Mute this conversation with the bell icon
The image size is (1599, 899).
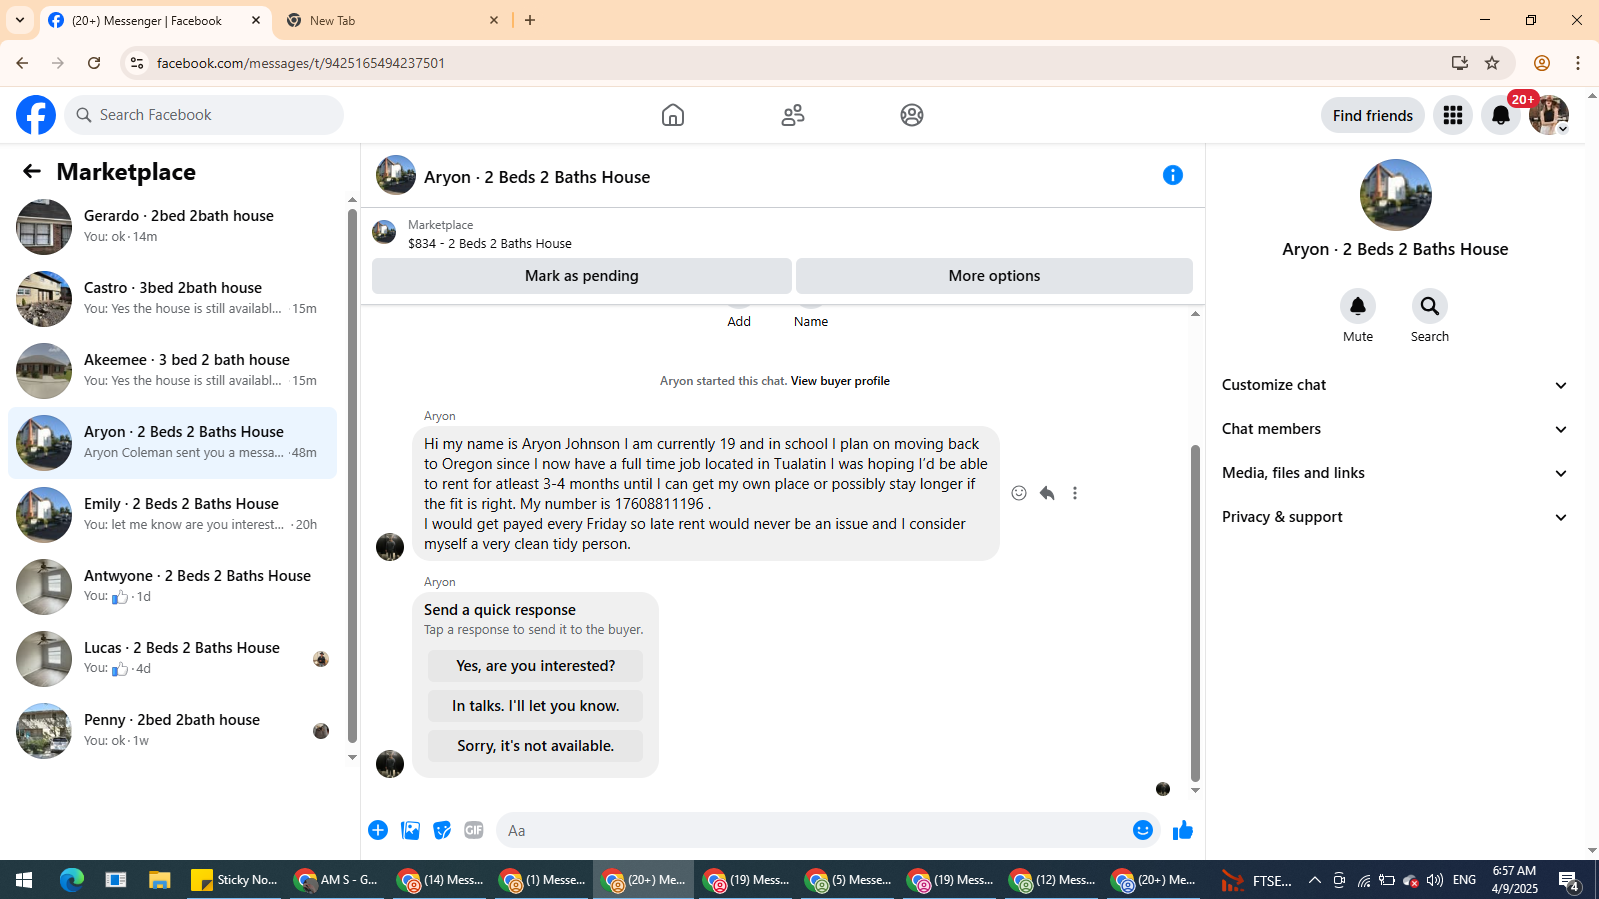(1358, 306)
